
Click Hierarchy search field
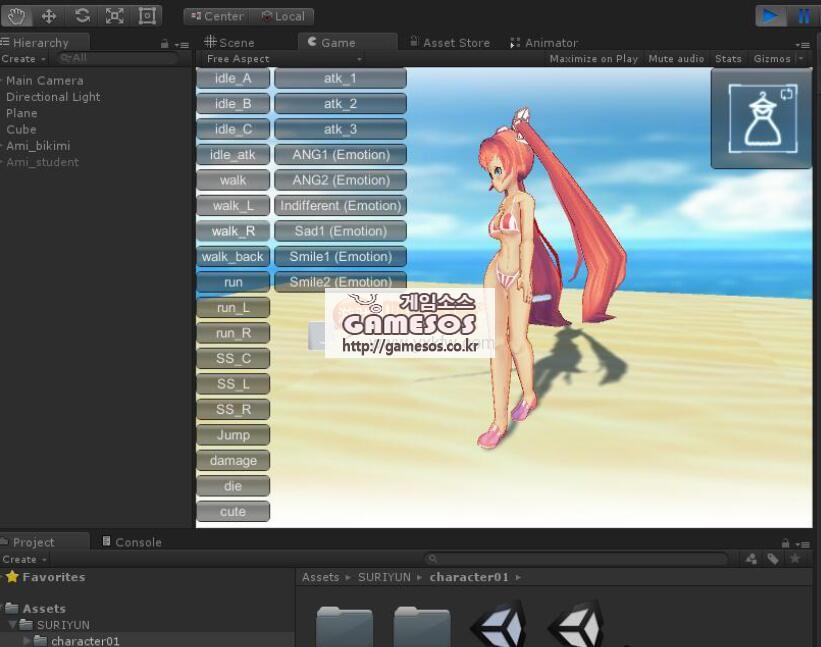116,58
